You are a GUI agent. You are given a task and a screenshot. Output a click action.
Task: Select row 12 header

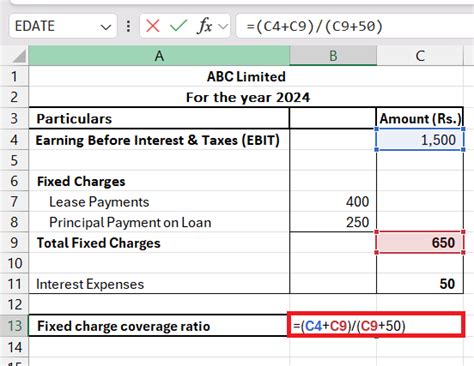pyautogui.click(x=14, y=305)
